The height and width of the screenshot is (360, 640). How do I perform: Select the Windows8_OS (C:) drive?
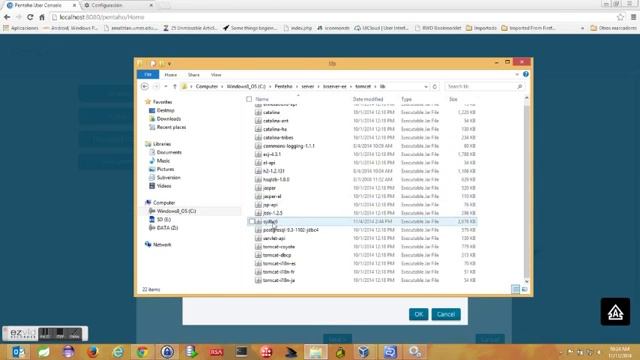coord(176,211)
